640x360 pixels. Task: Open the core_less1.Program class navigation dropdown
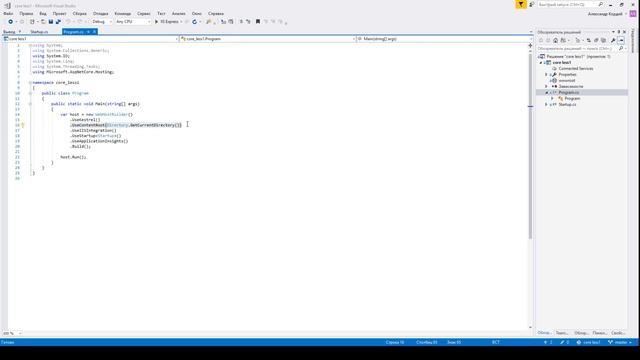pos(267,39)
